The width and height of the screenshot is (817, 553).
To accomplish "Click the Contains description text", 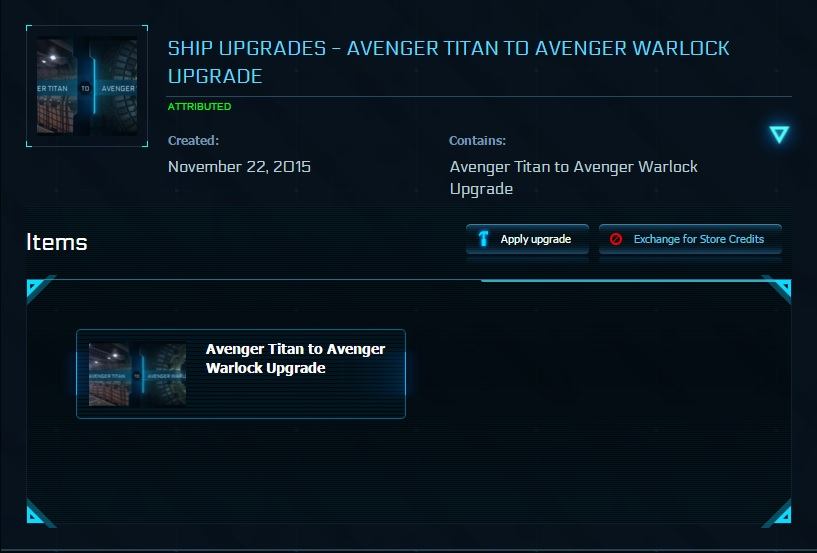I will (x=574, y=177).
